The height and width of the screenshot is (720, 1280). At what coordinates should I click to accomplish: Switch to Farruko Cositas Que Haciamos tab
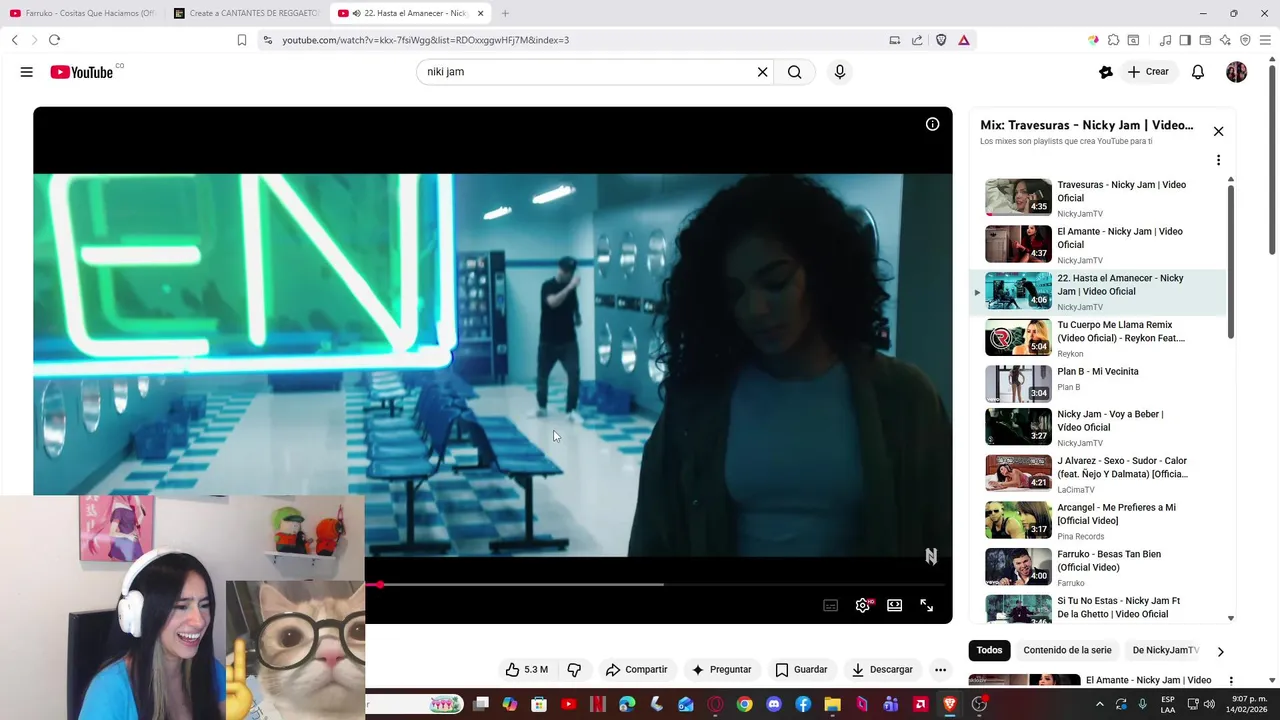click(x=83, y=13)
